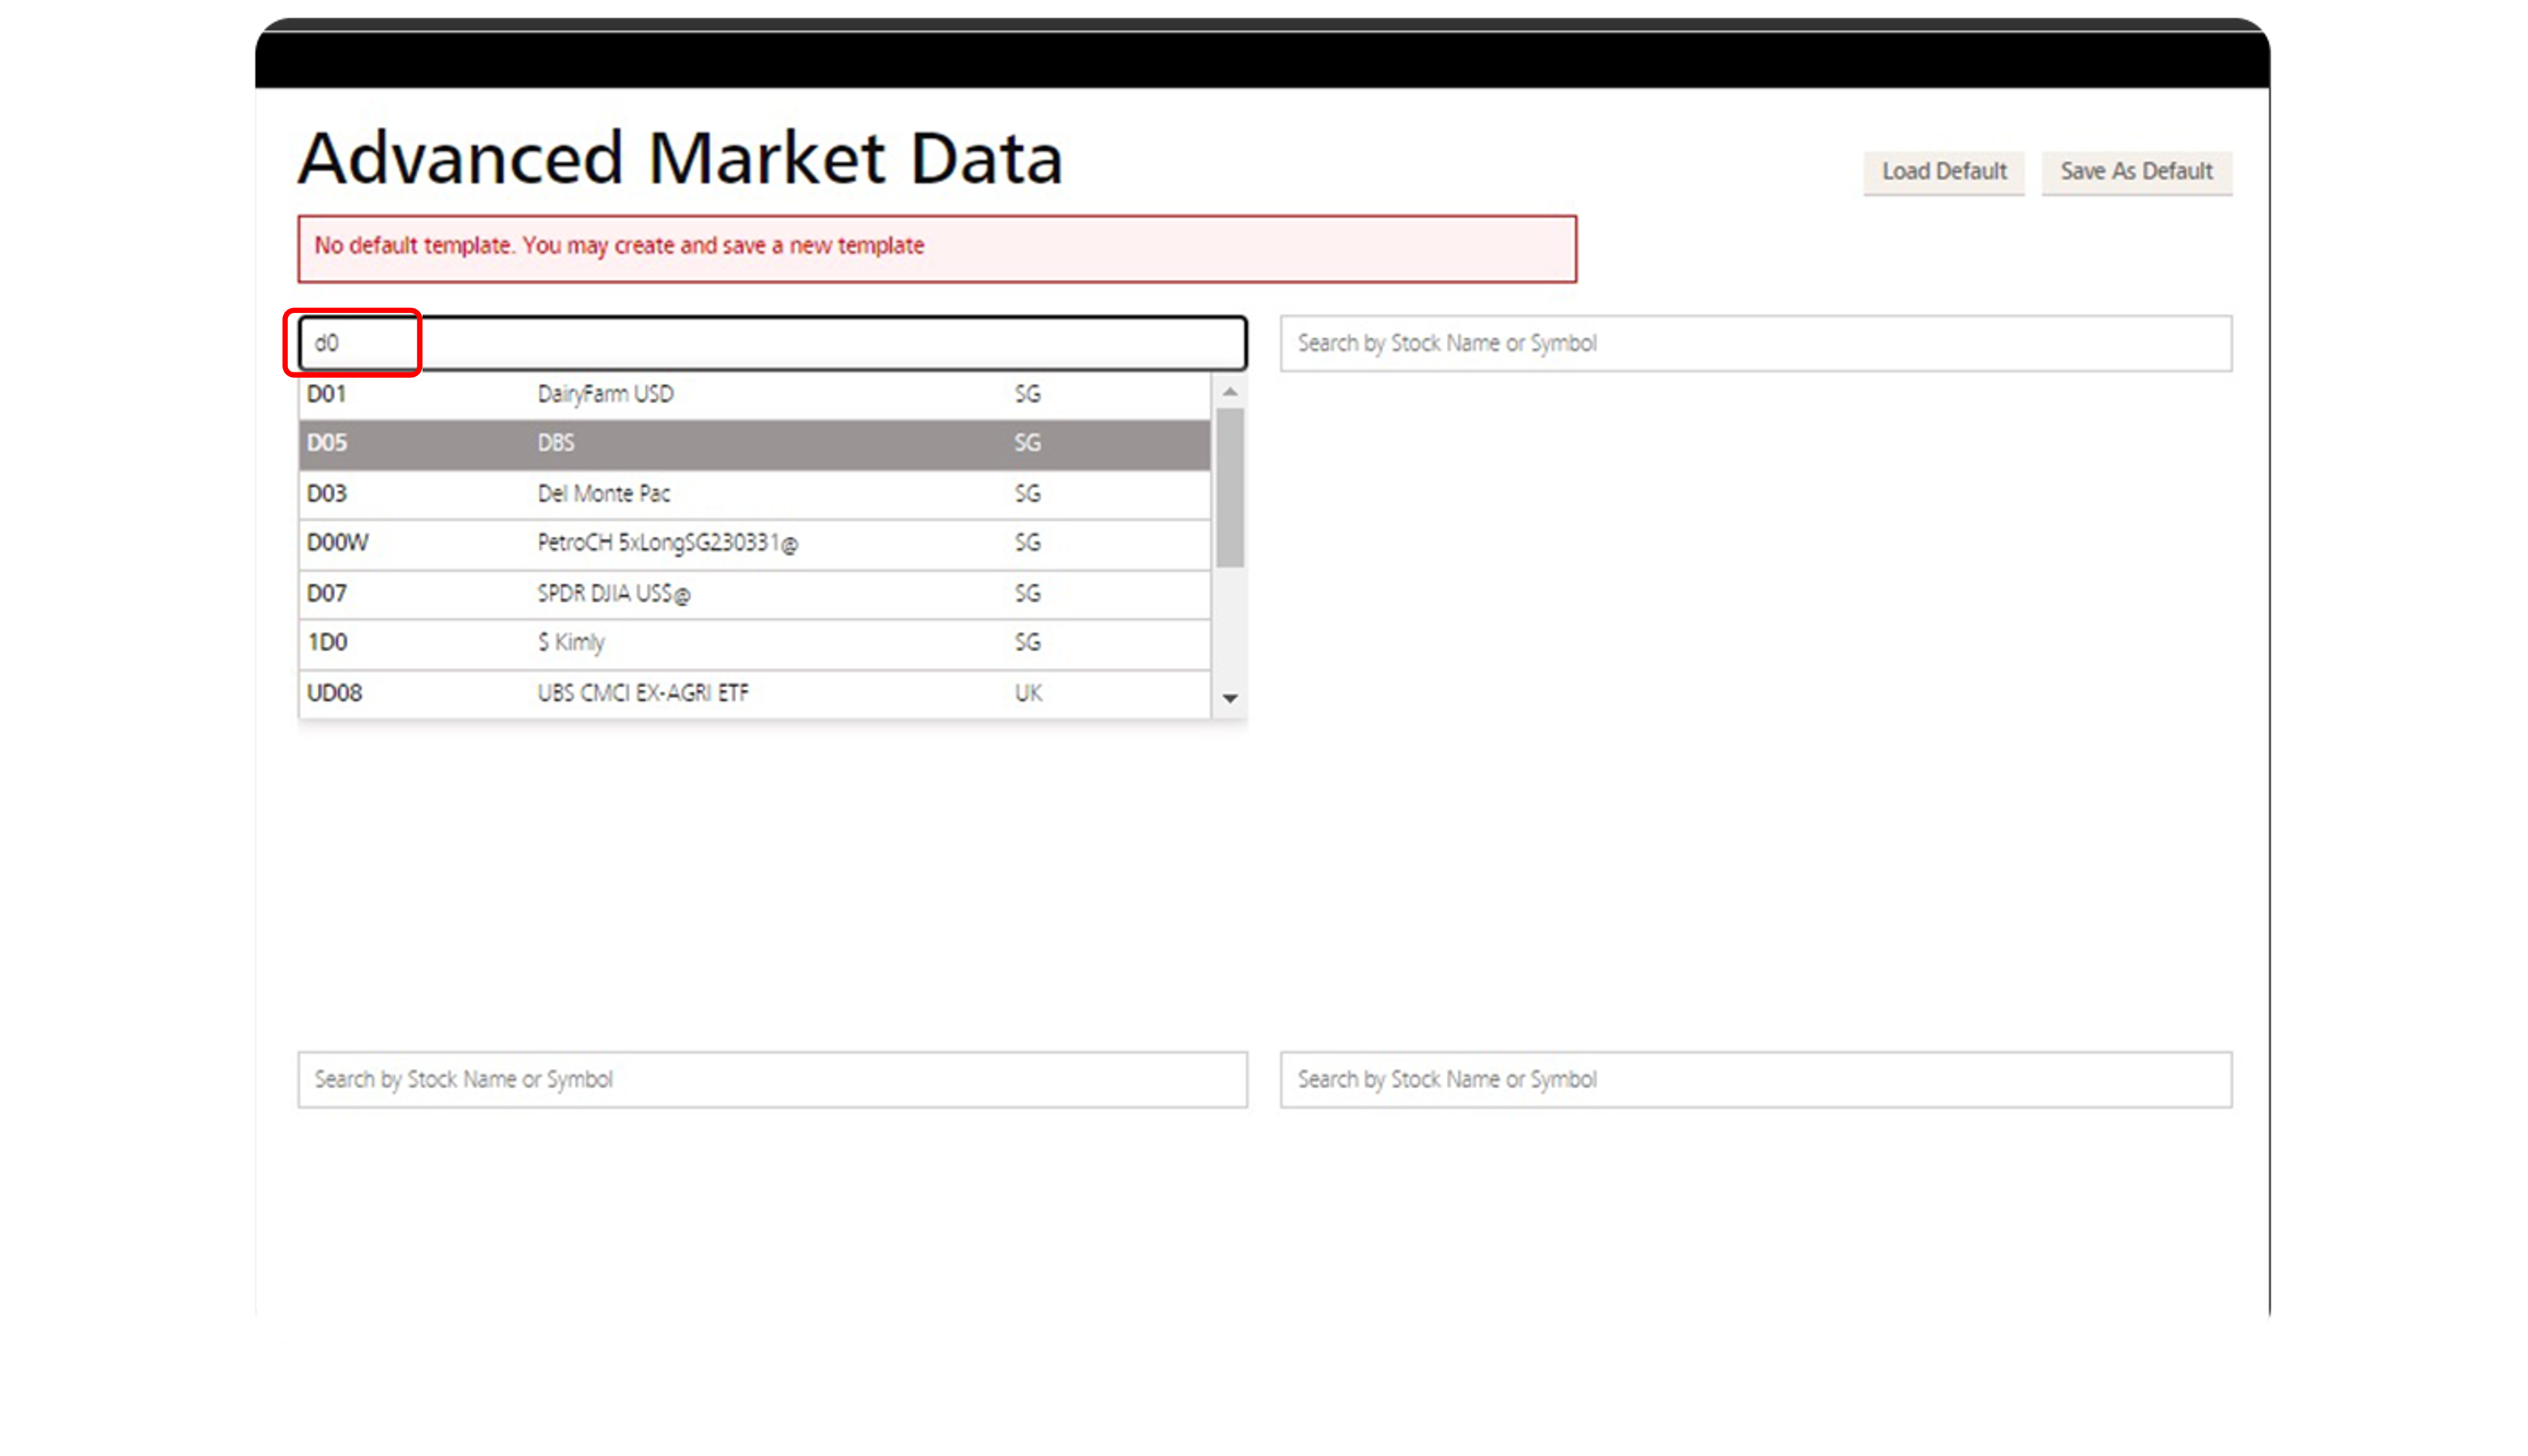Click the Advanced Market Data heading
The height and width of the screenshot is (1456, 2528).
coord(680,159)
